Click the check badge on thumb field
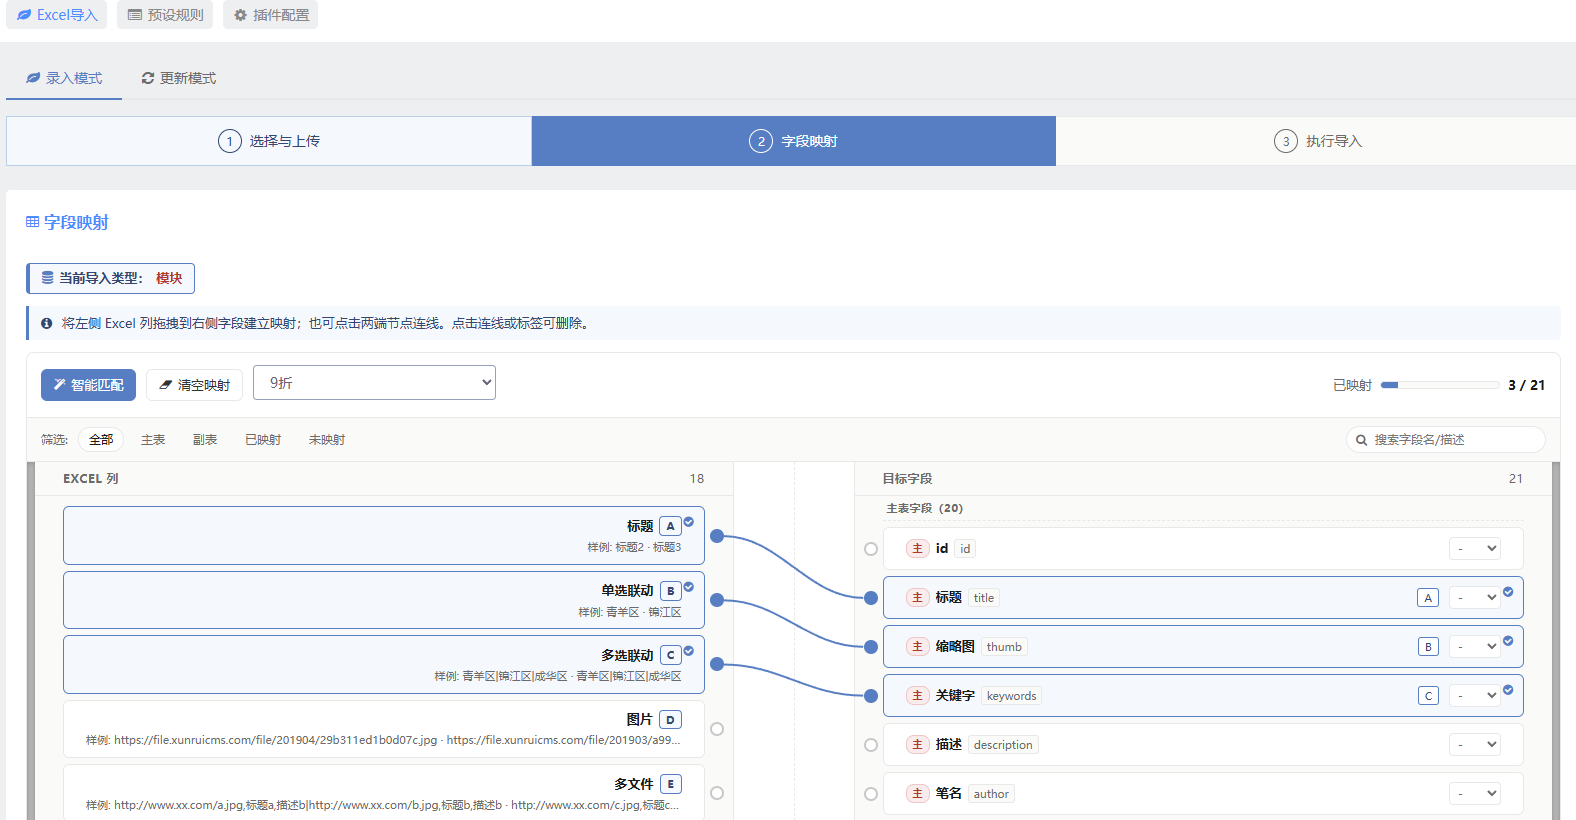The width and height of the screenshot is (1576, 820). coord(1508,641)
